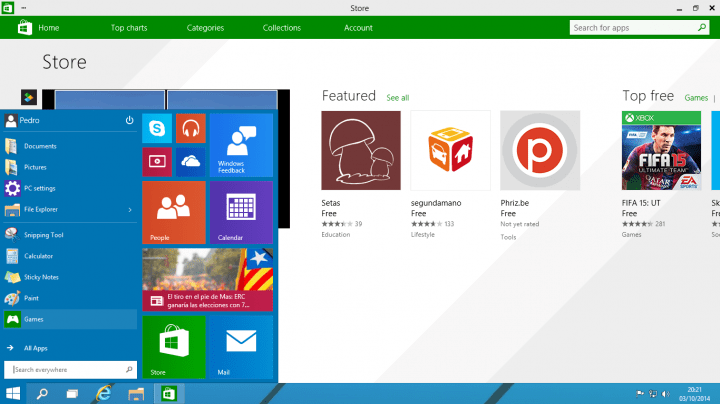This screenshot has height=404, width=720.
Task: Open Collections in Store
Action: (281, 28)
